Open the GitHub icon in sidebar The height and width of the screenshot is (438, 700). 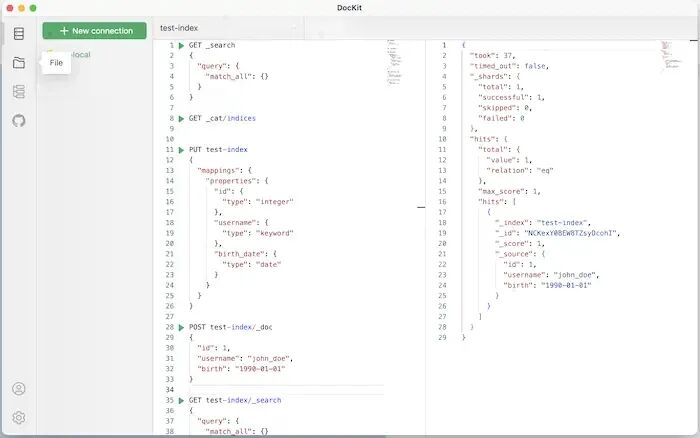(19, 121)
